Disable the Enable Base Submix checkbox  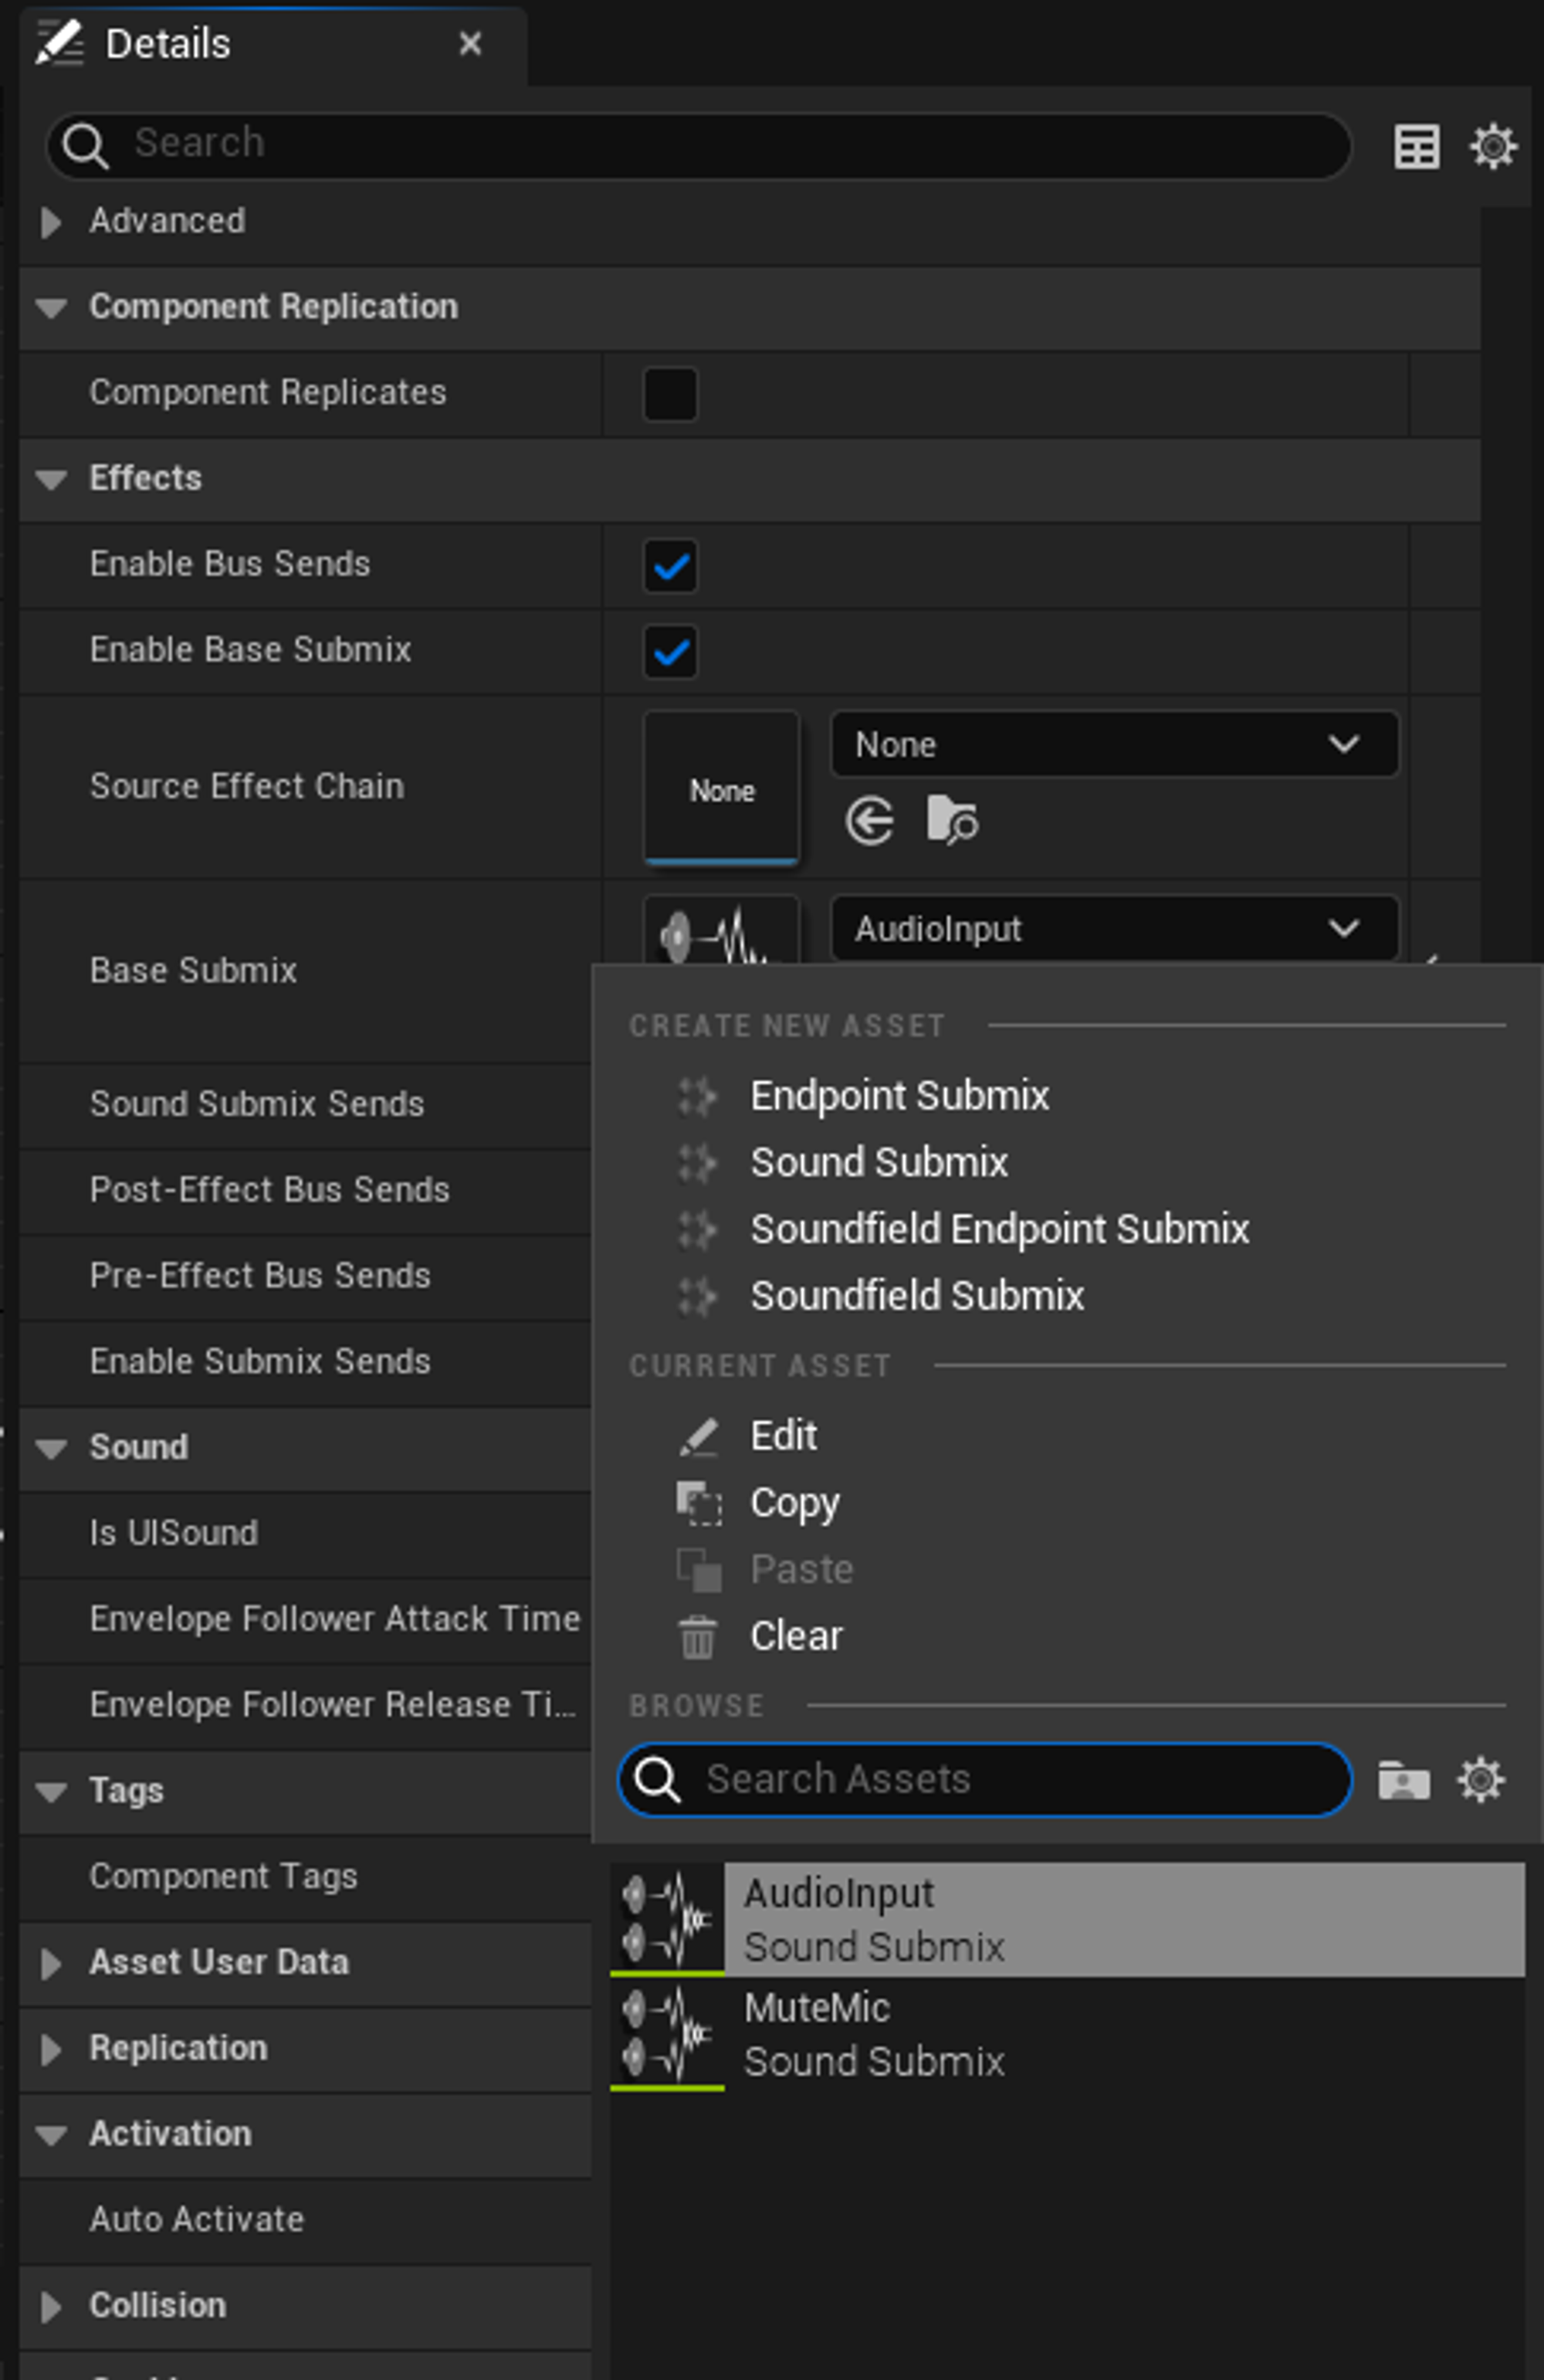(670, 652)
